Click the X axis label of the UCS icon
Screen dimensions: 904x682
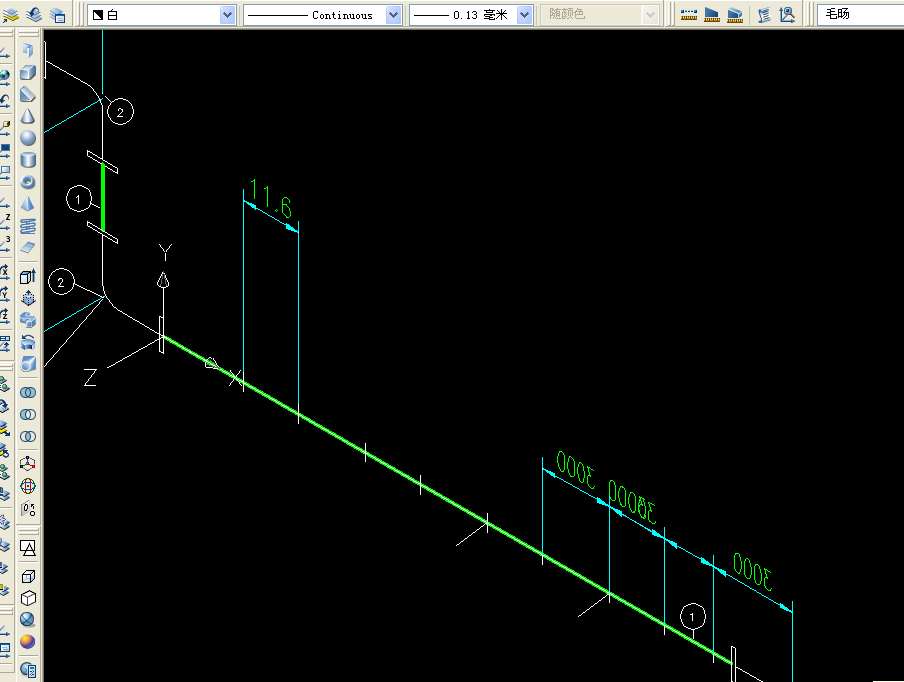pos(235,378)
